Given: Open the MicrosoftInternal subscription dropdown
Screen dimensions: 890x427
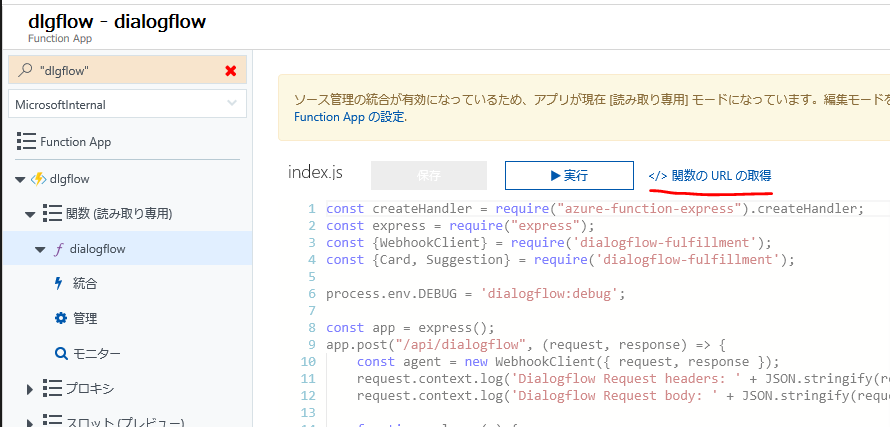Looking at the screenshot, I should click(x=128, y=104).
